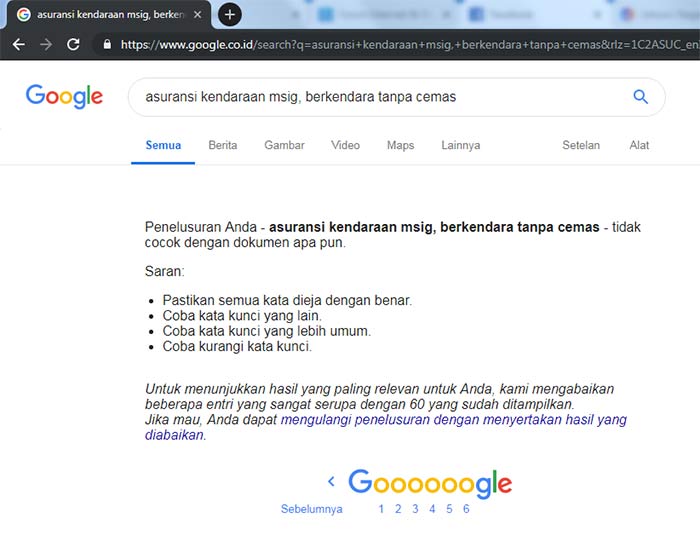
Task: Click the magnifying glass search icon
Action: [x=641, y=96]
